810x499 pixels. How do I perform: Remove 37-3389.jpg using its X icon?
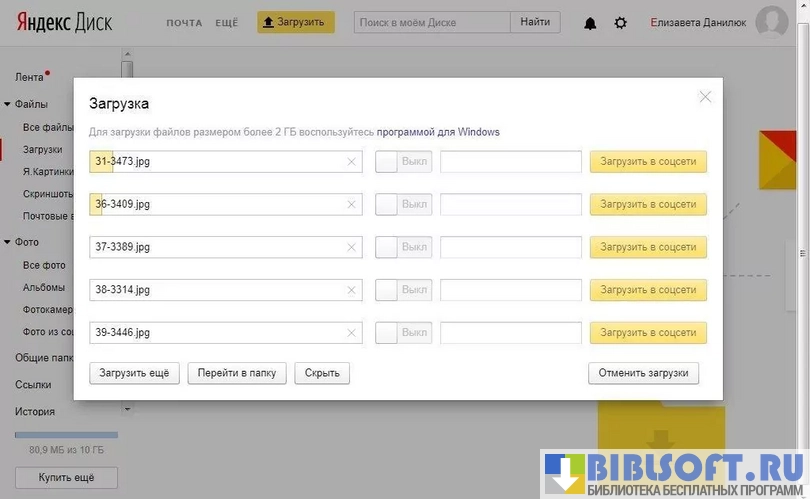click(351, 247)
